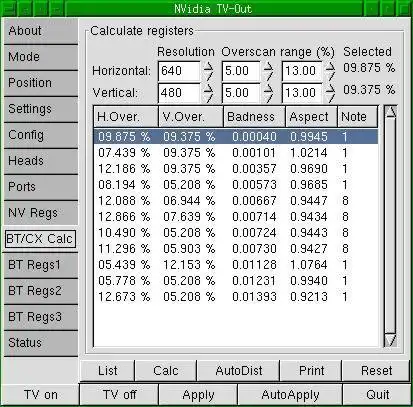
Task: Decrease horizontal resolution with down arrow
Action: pos(208,76)
